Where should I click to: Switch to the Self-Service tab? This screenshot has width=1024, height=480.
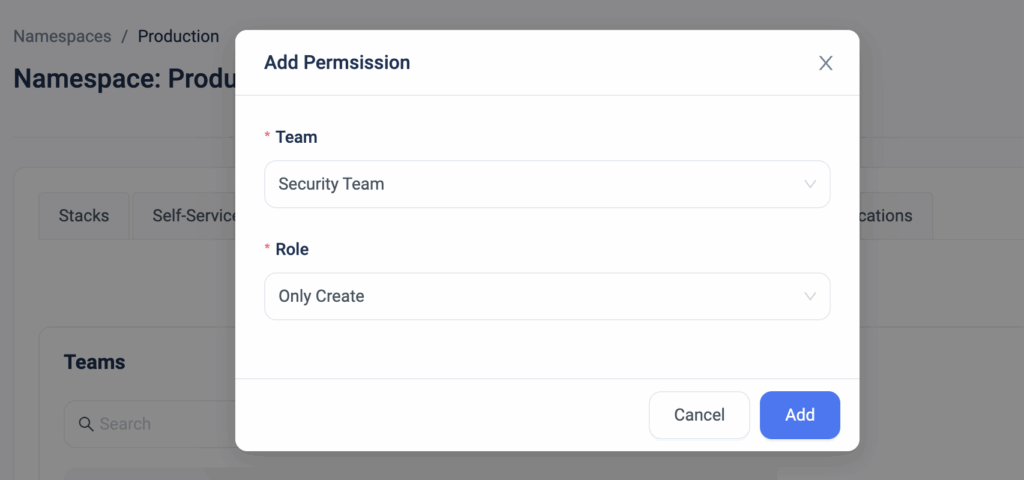[x=184, y=216]
